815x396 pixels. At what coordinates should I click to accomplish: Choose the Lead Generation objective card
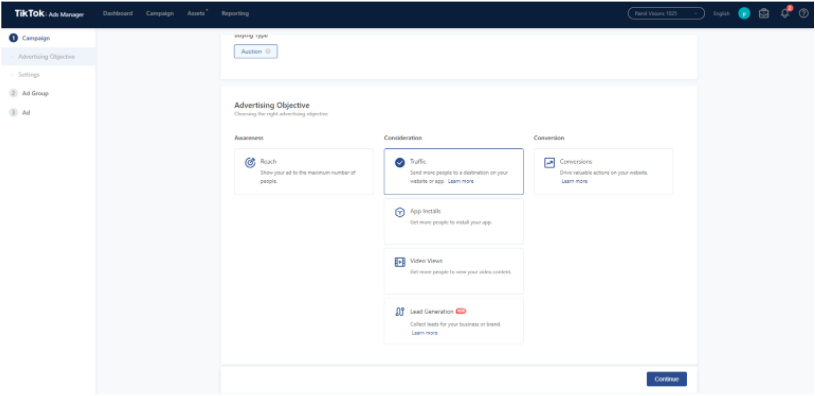tap(453, 321)
